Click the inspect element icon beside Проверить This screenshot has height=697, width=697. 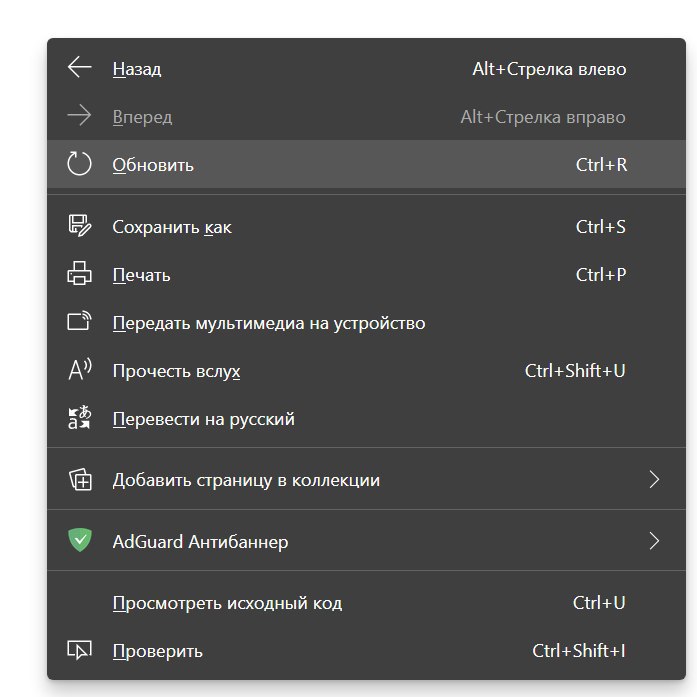coord(80,650)
